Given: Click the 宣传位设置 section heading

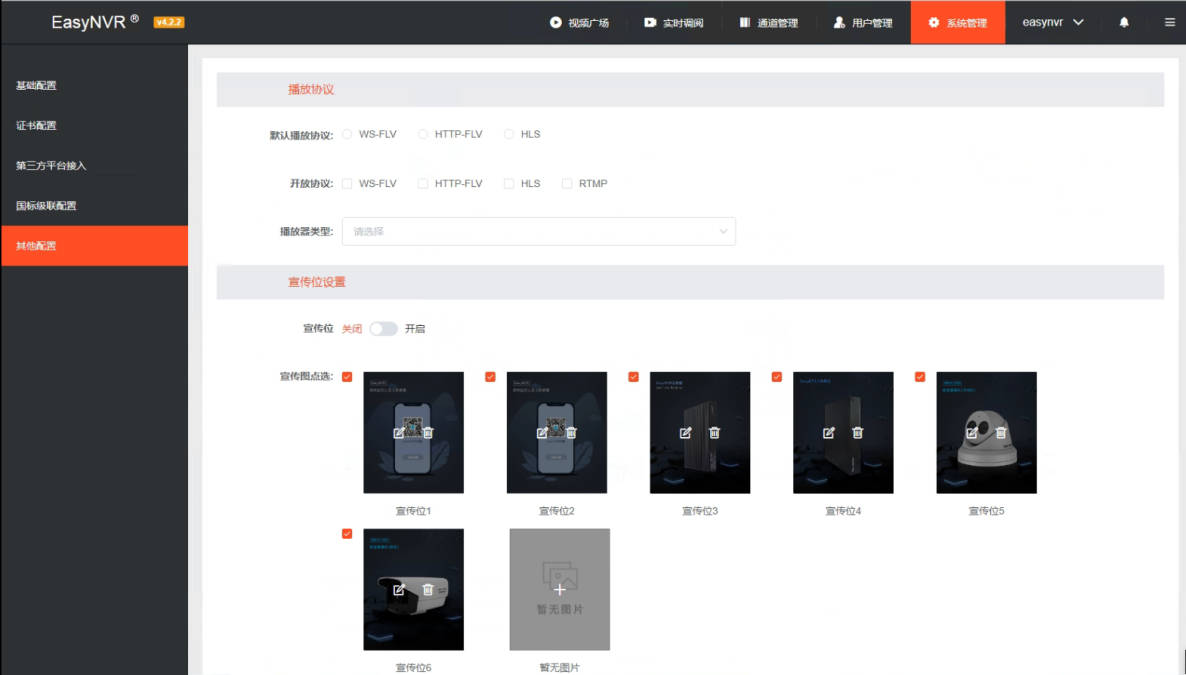Looking at the screenshot, I should [x=317, y=282].
